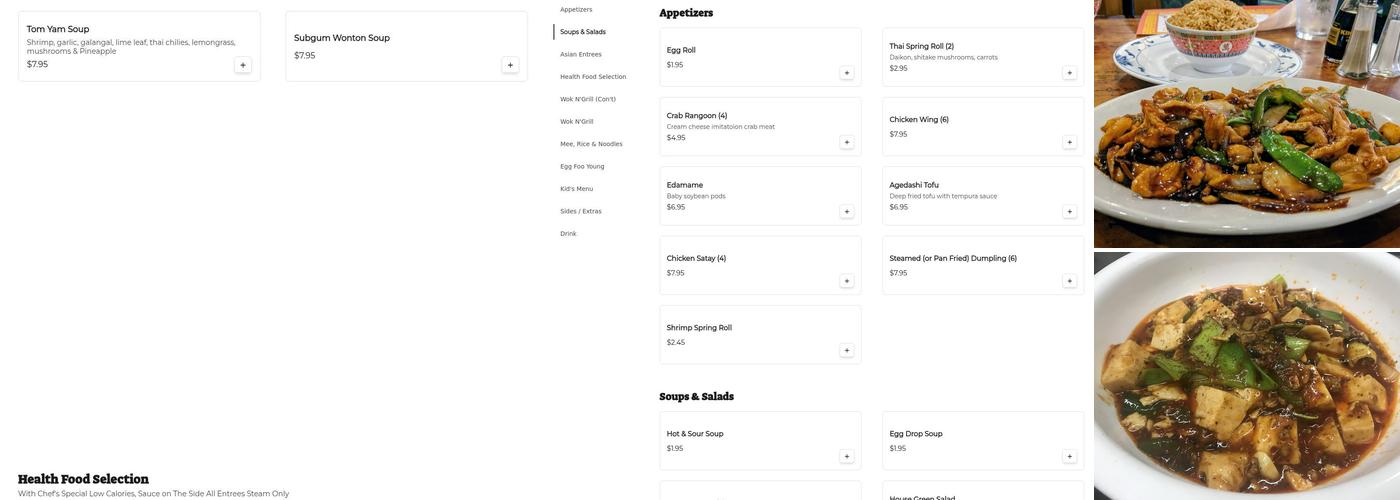Add Subgum Wonton Soup to the order
The height and width of the screenshot is (500, 1400).
(510, 65)
